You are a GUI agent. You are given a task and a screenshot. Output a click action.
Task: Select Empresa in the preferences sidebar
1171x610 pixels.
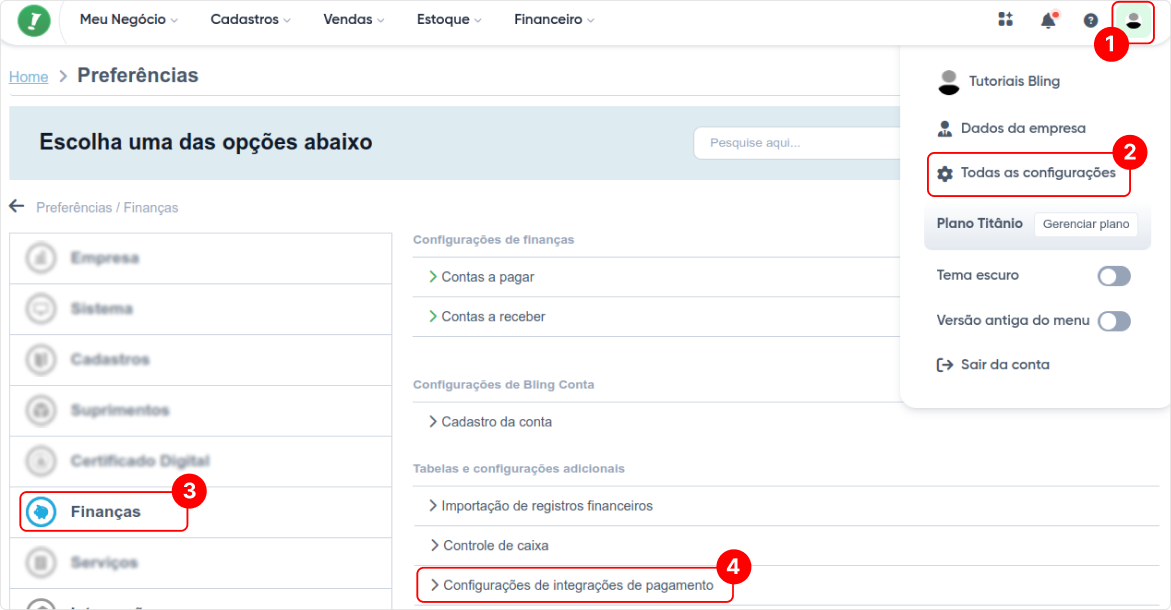tap(200, 258)
